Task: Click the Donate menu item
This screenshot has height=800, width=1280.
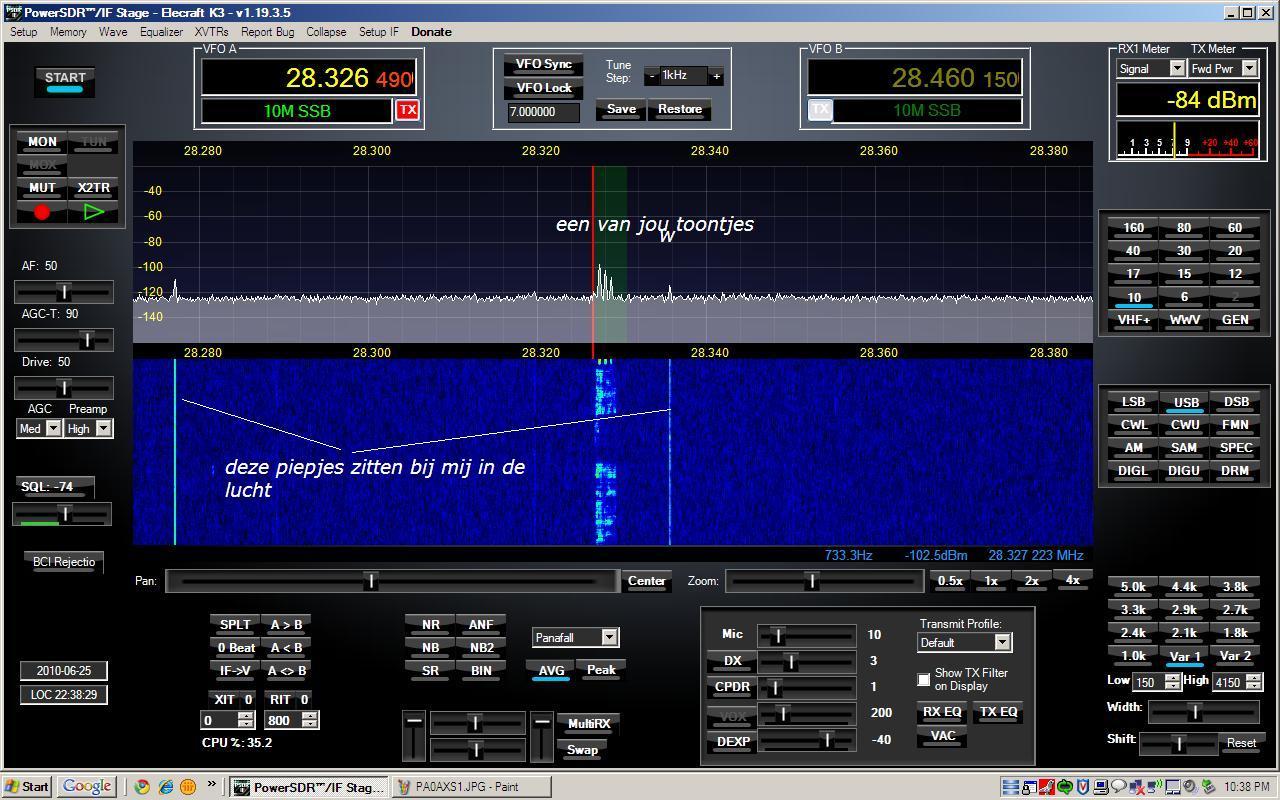Action: 431,32
